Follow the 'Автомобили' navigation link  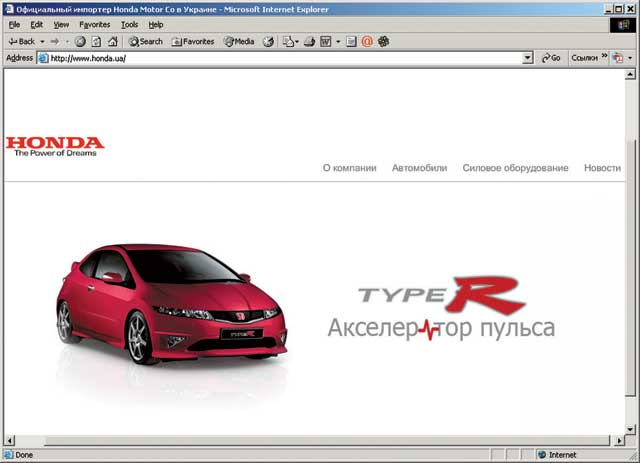pos(419,168)
